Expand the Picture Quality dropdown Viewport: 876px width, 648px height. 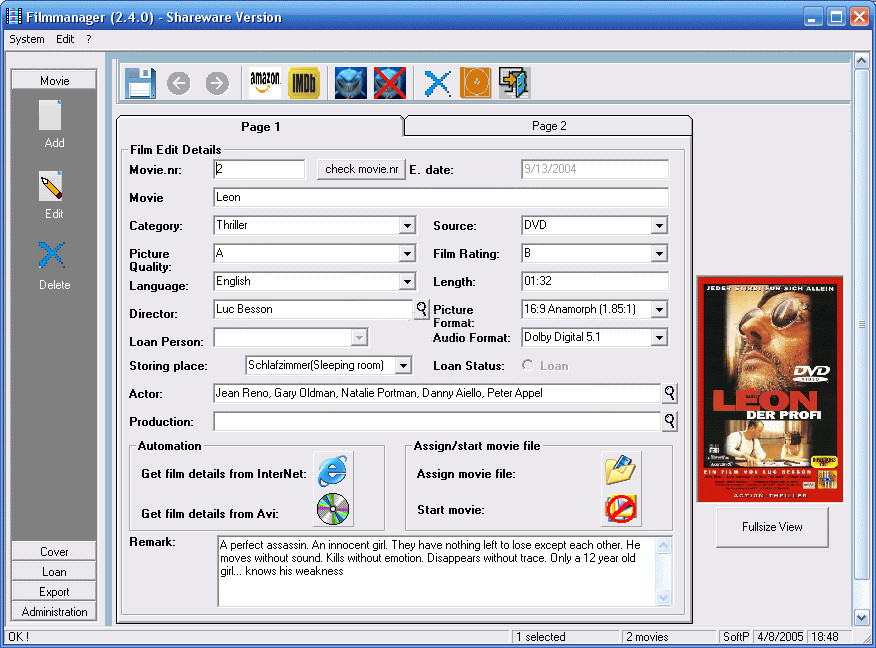click(x=407, y=254)
